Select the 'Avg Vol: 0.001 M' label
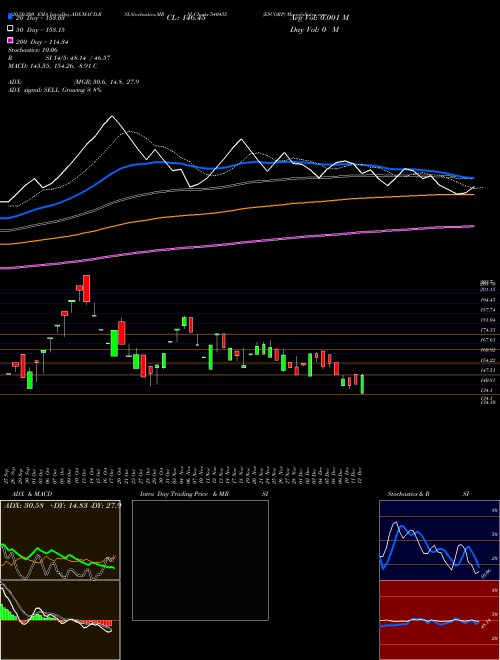This screenshot has width=500, height=660. tap(319, 18)
